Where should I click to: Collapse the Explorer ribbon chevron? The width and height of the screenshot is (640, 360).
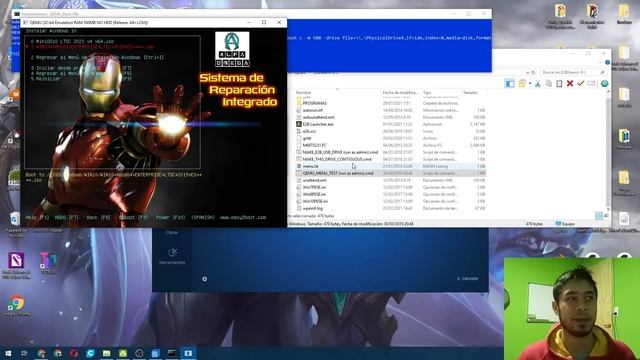[x=601, y=62]
